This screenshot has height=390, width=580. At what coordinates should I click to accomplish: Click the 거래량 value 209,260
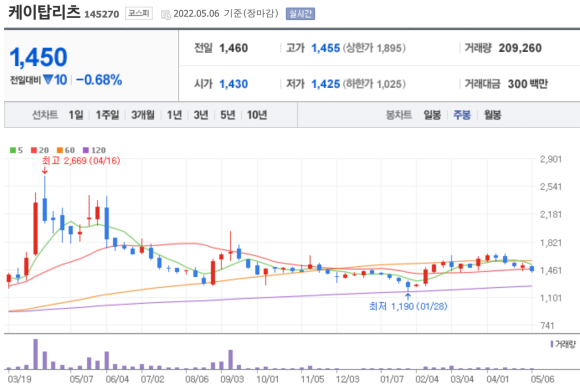tap(520, 48)
